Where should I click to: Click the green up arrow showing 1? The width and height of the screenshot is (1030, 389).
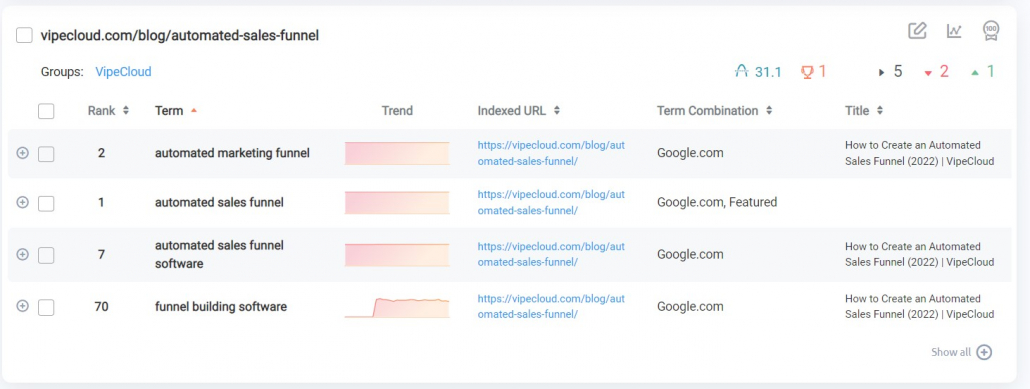[975, 73]
